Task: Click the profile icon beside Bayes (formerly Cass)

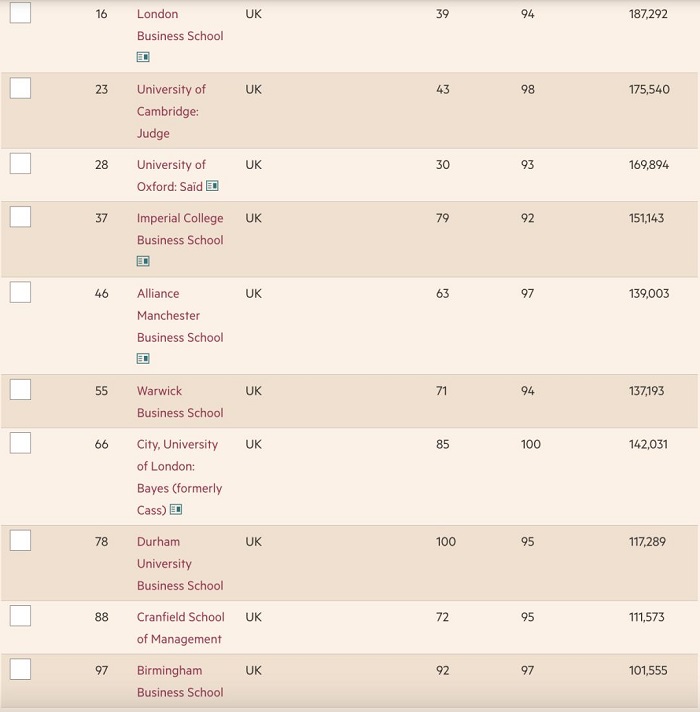Action: click(176, 510)
